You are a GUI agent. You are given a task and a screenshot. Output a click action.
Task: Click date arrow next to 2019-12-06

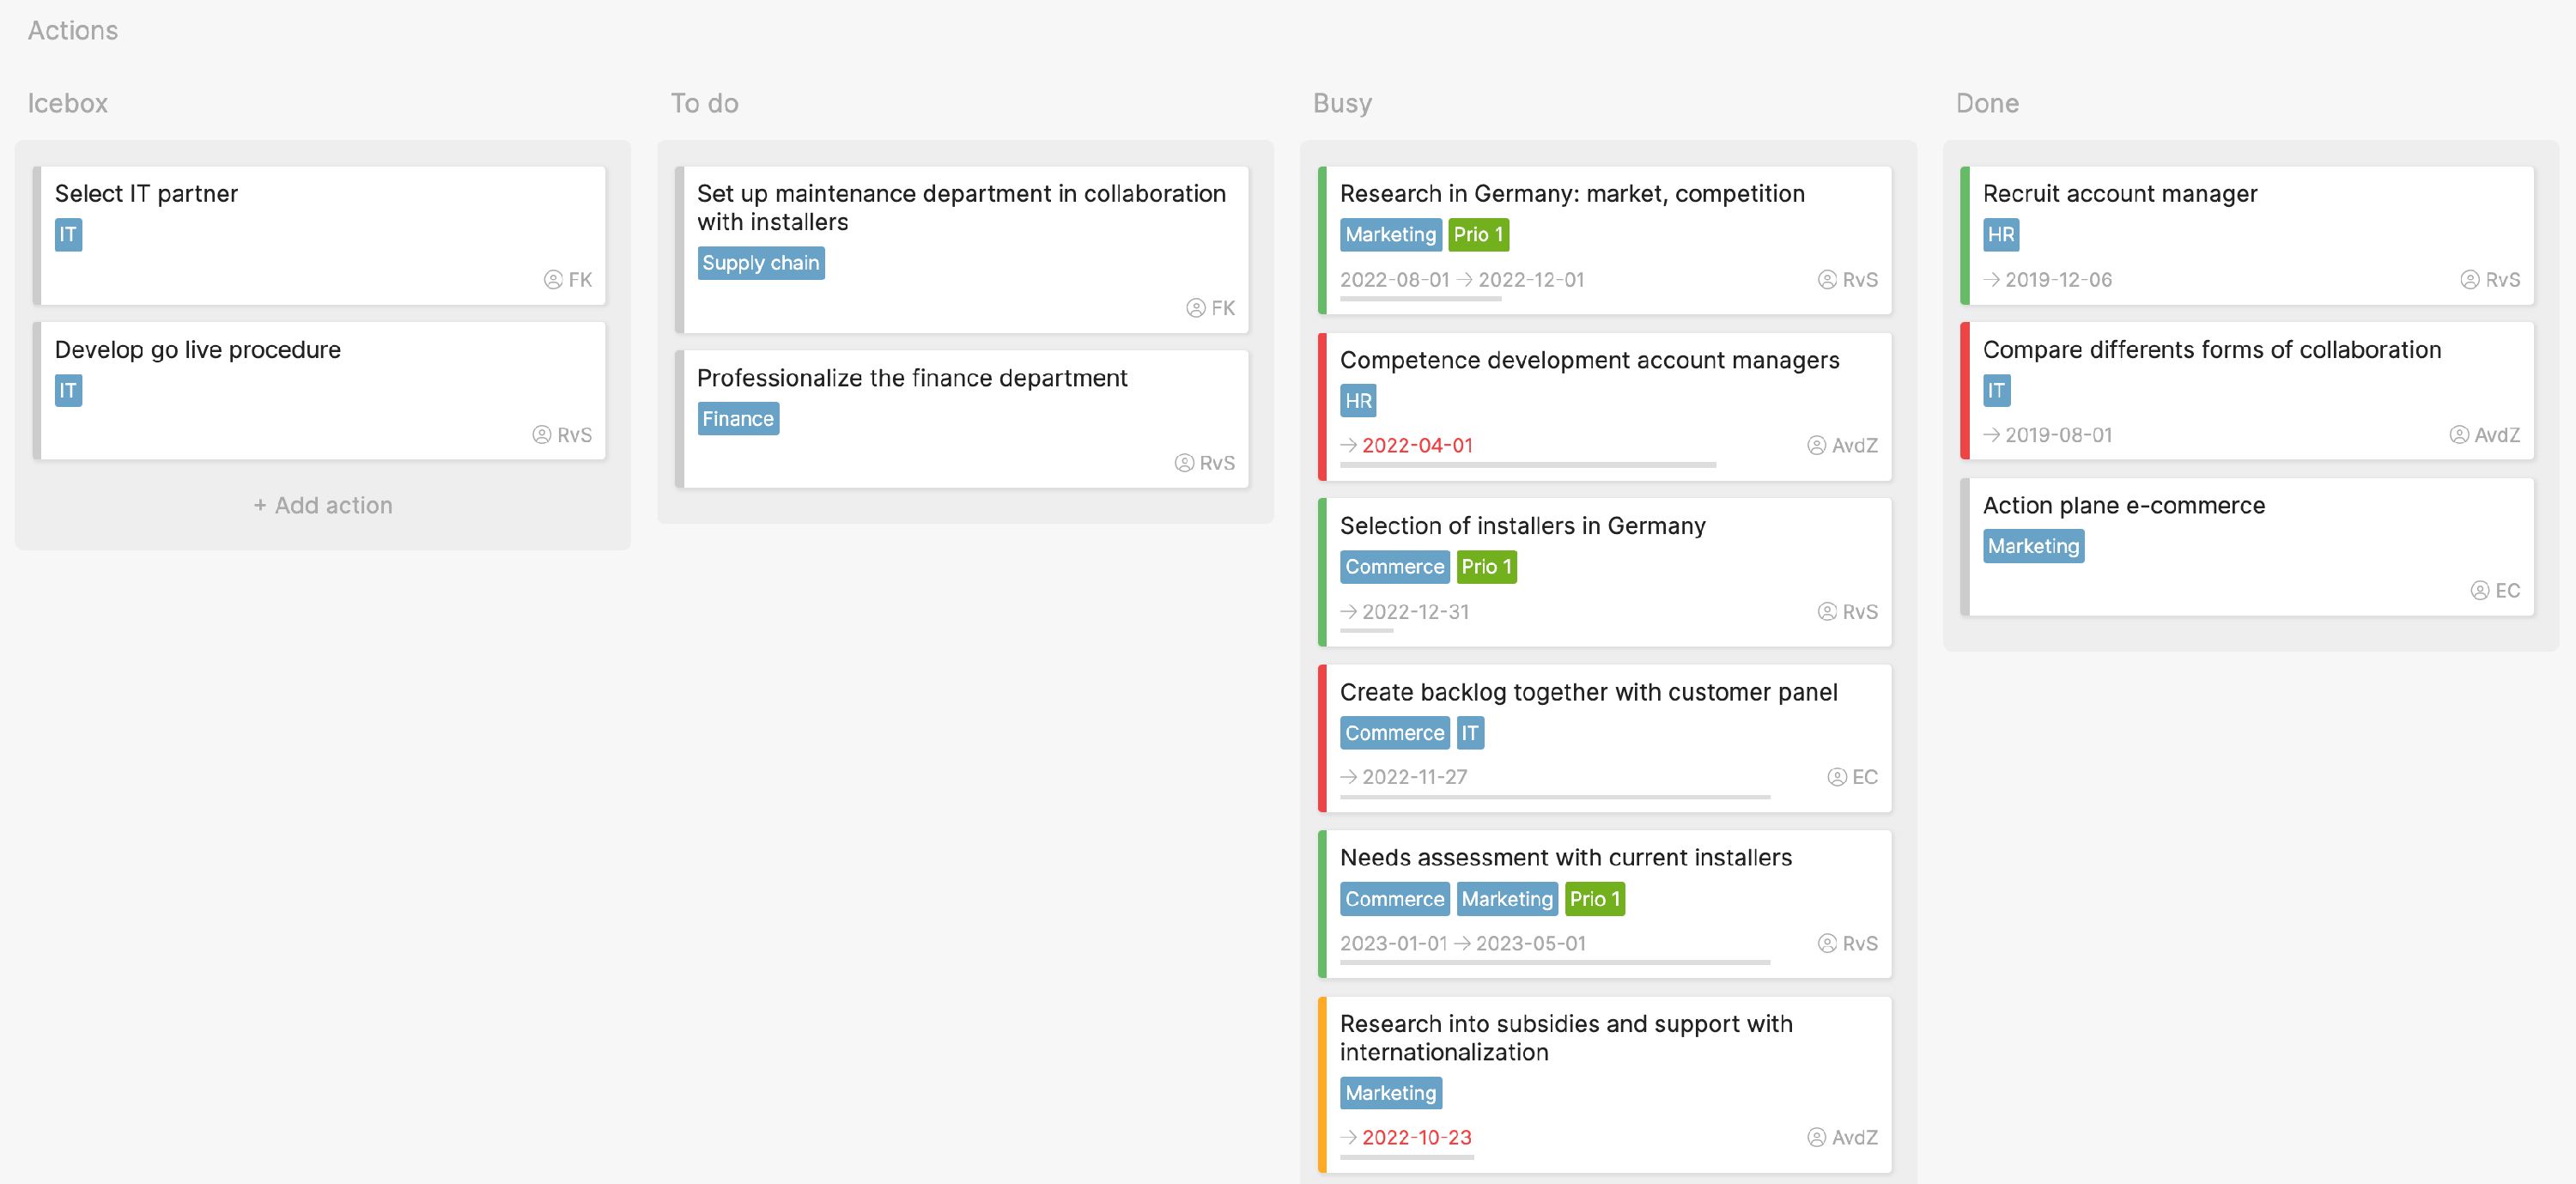tap(1992, 280)
